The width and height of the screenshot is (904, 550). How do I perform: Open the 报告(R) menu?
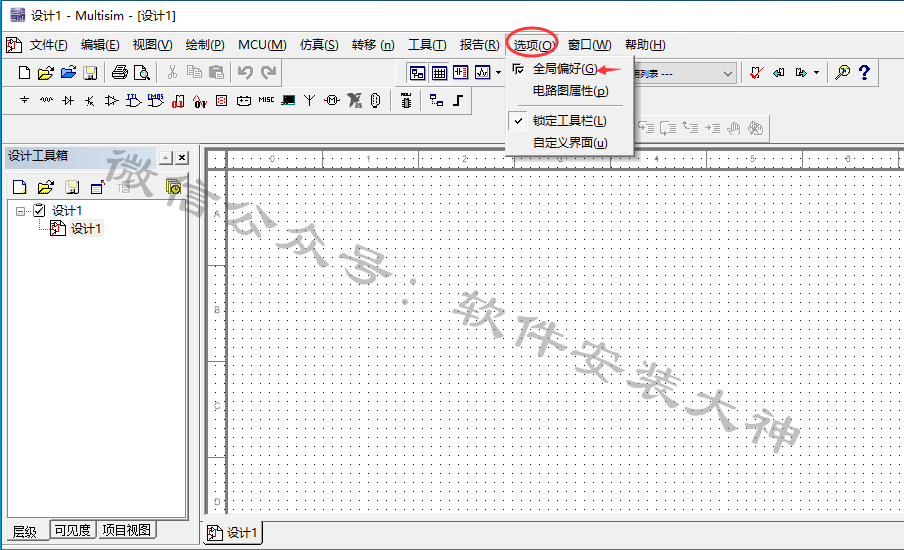[479, 45]
